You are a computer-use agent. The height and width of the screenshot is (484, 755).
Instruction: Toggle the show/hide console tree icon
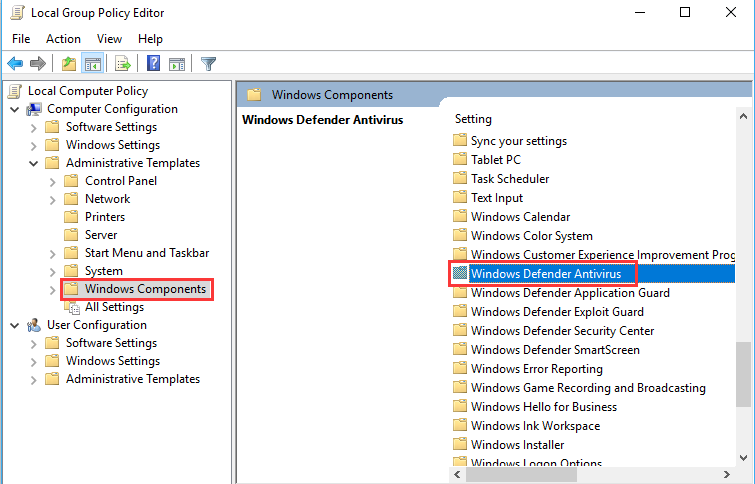click(92, 63)
